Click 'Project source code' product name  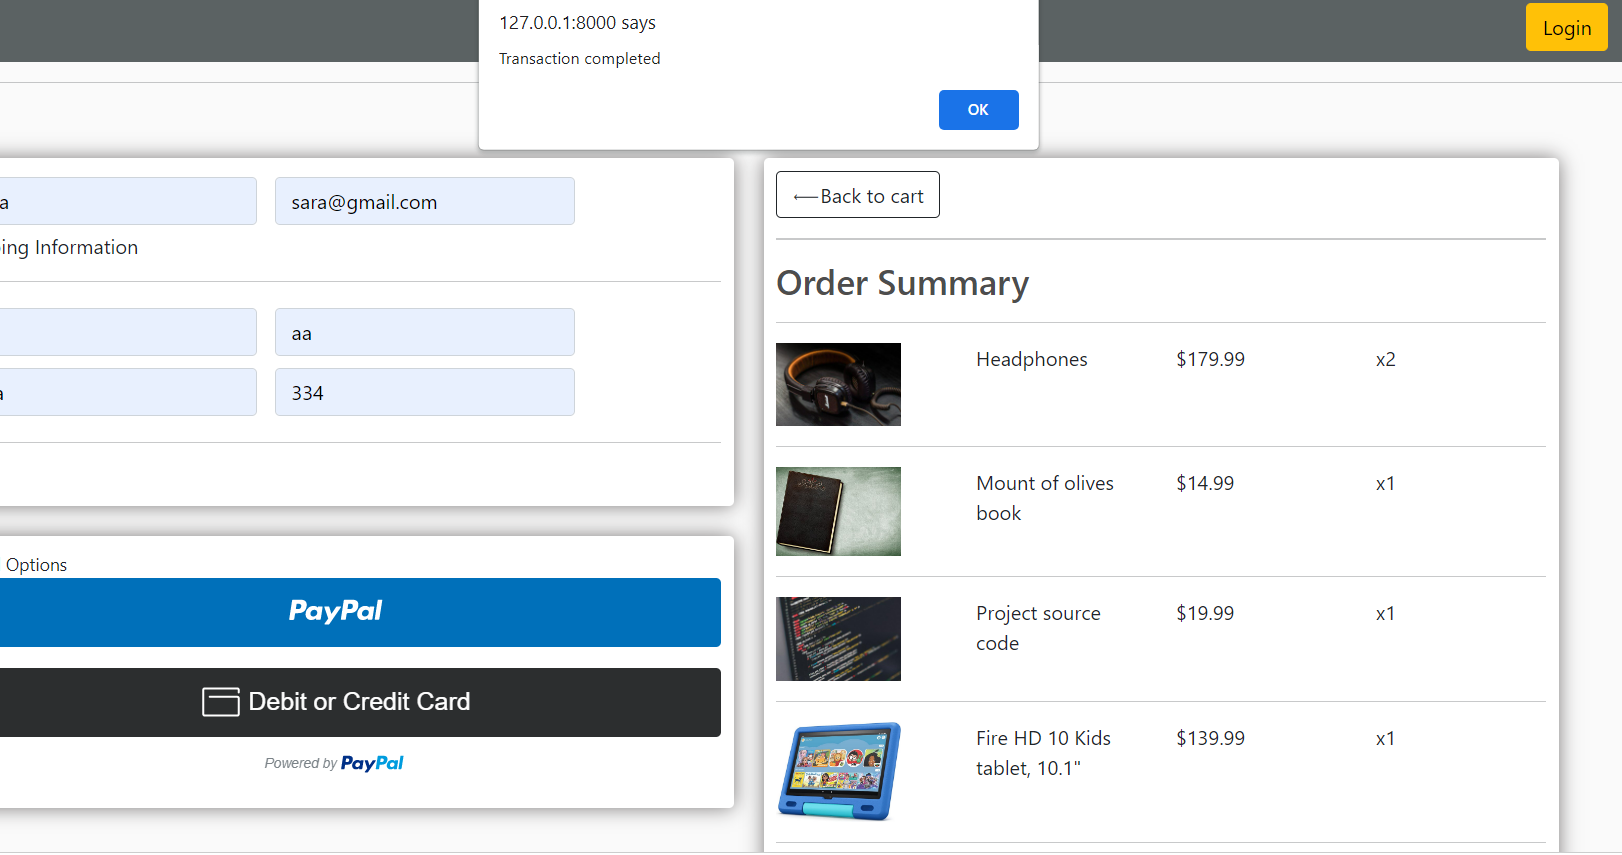1038,628
